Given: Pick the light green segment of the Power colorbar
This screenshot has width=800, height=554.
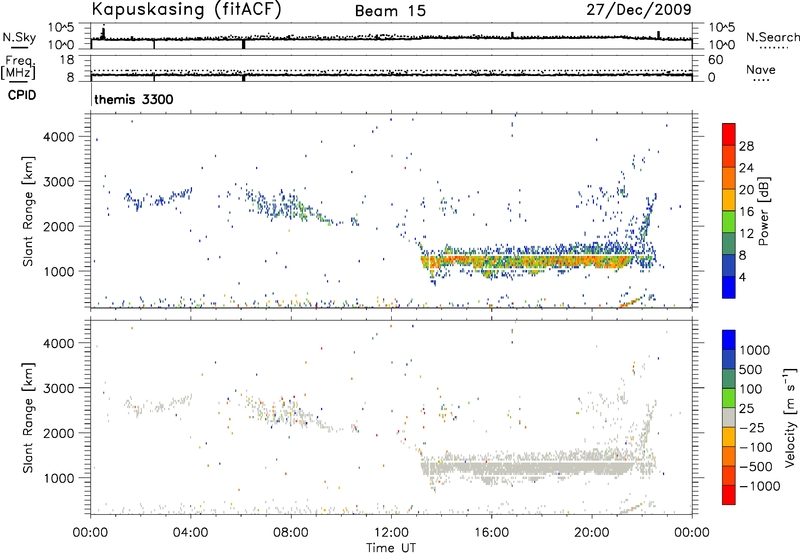Looking at the screenshot, I should (729, 221).
